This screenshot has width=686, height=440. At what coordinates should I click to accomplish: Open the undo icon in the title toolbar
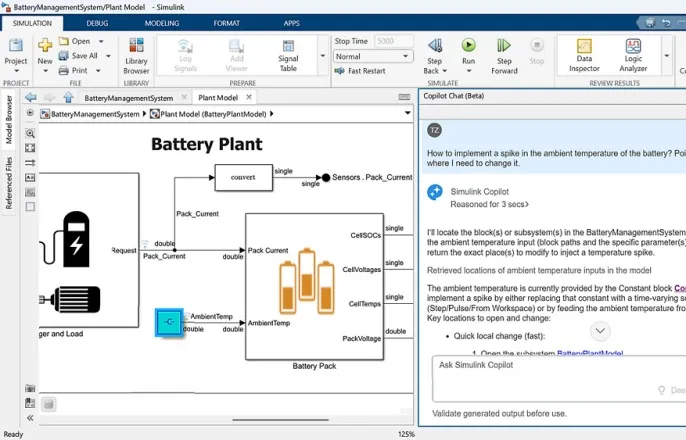click(x=666, y=22)
